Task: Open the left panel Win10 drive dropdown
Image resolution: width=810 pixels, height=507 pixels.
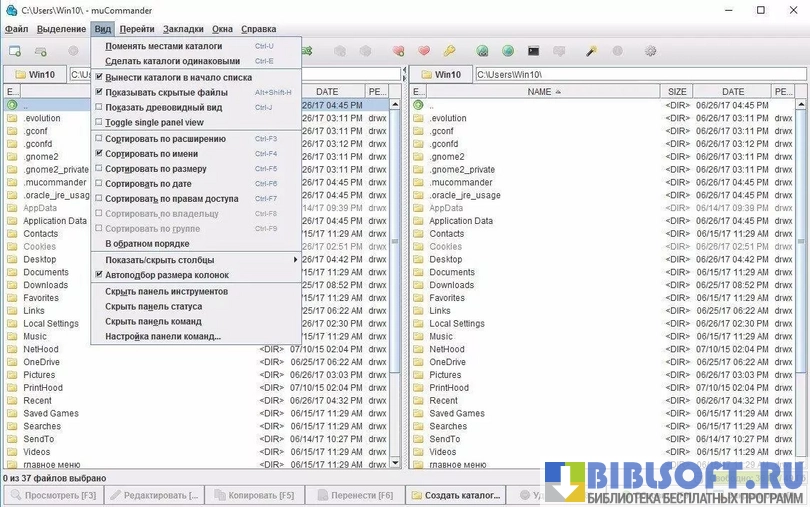Action: (34, 74)
